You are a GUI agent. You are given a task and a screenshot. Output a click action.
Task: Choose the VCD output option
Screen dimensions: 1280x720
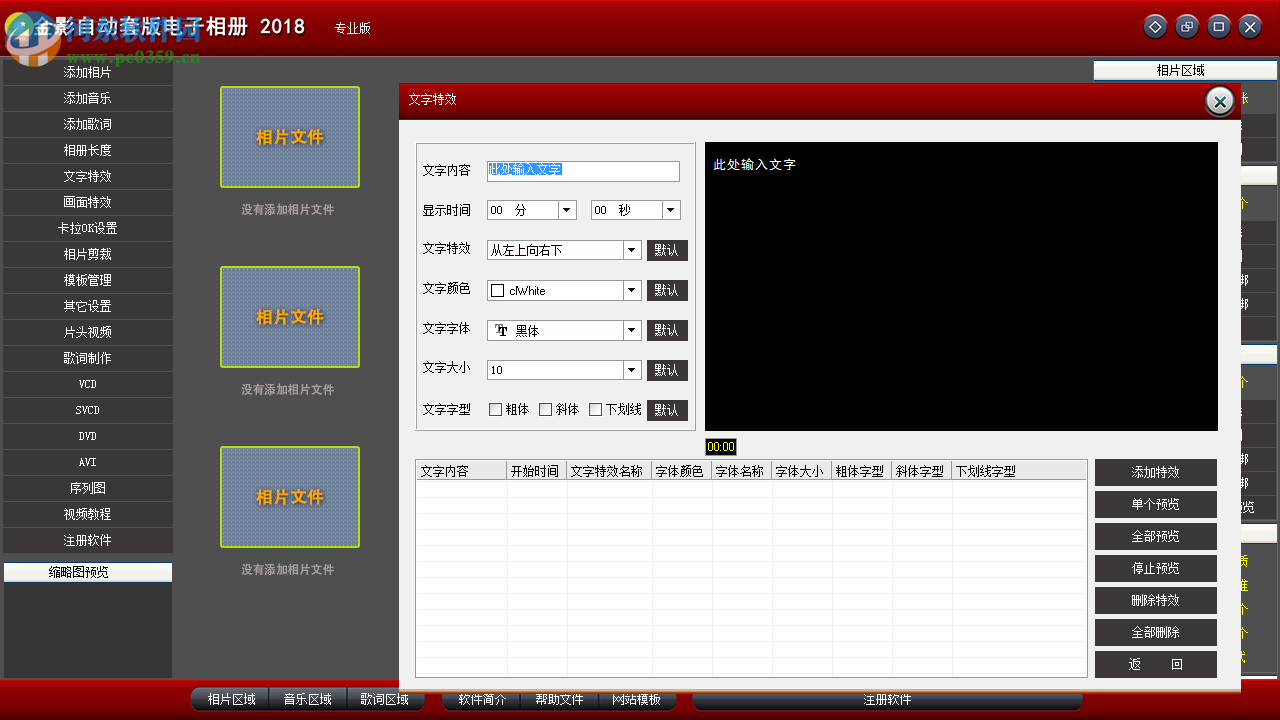pyautogui.click(x=87, y=384)
